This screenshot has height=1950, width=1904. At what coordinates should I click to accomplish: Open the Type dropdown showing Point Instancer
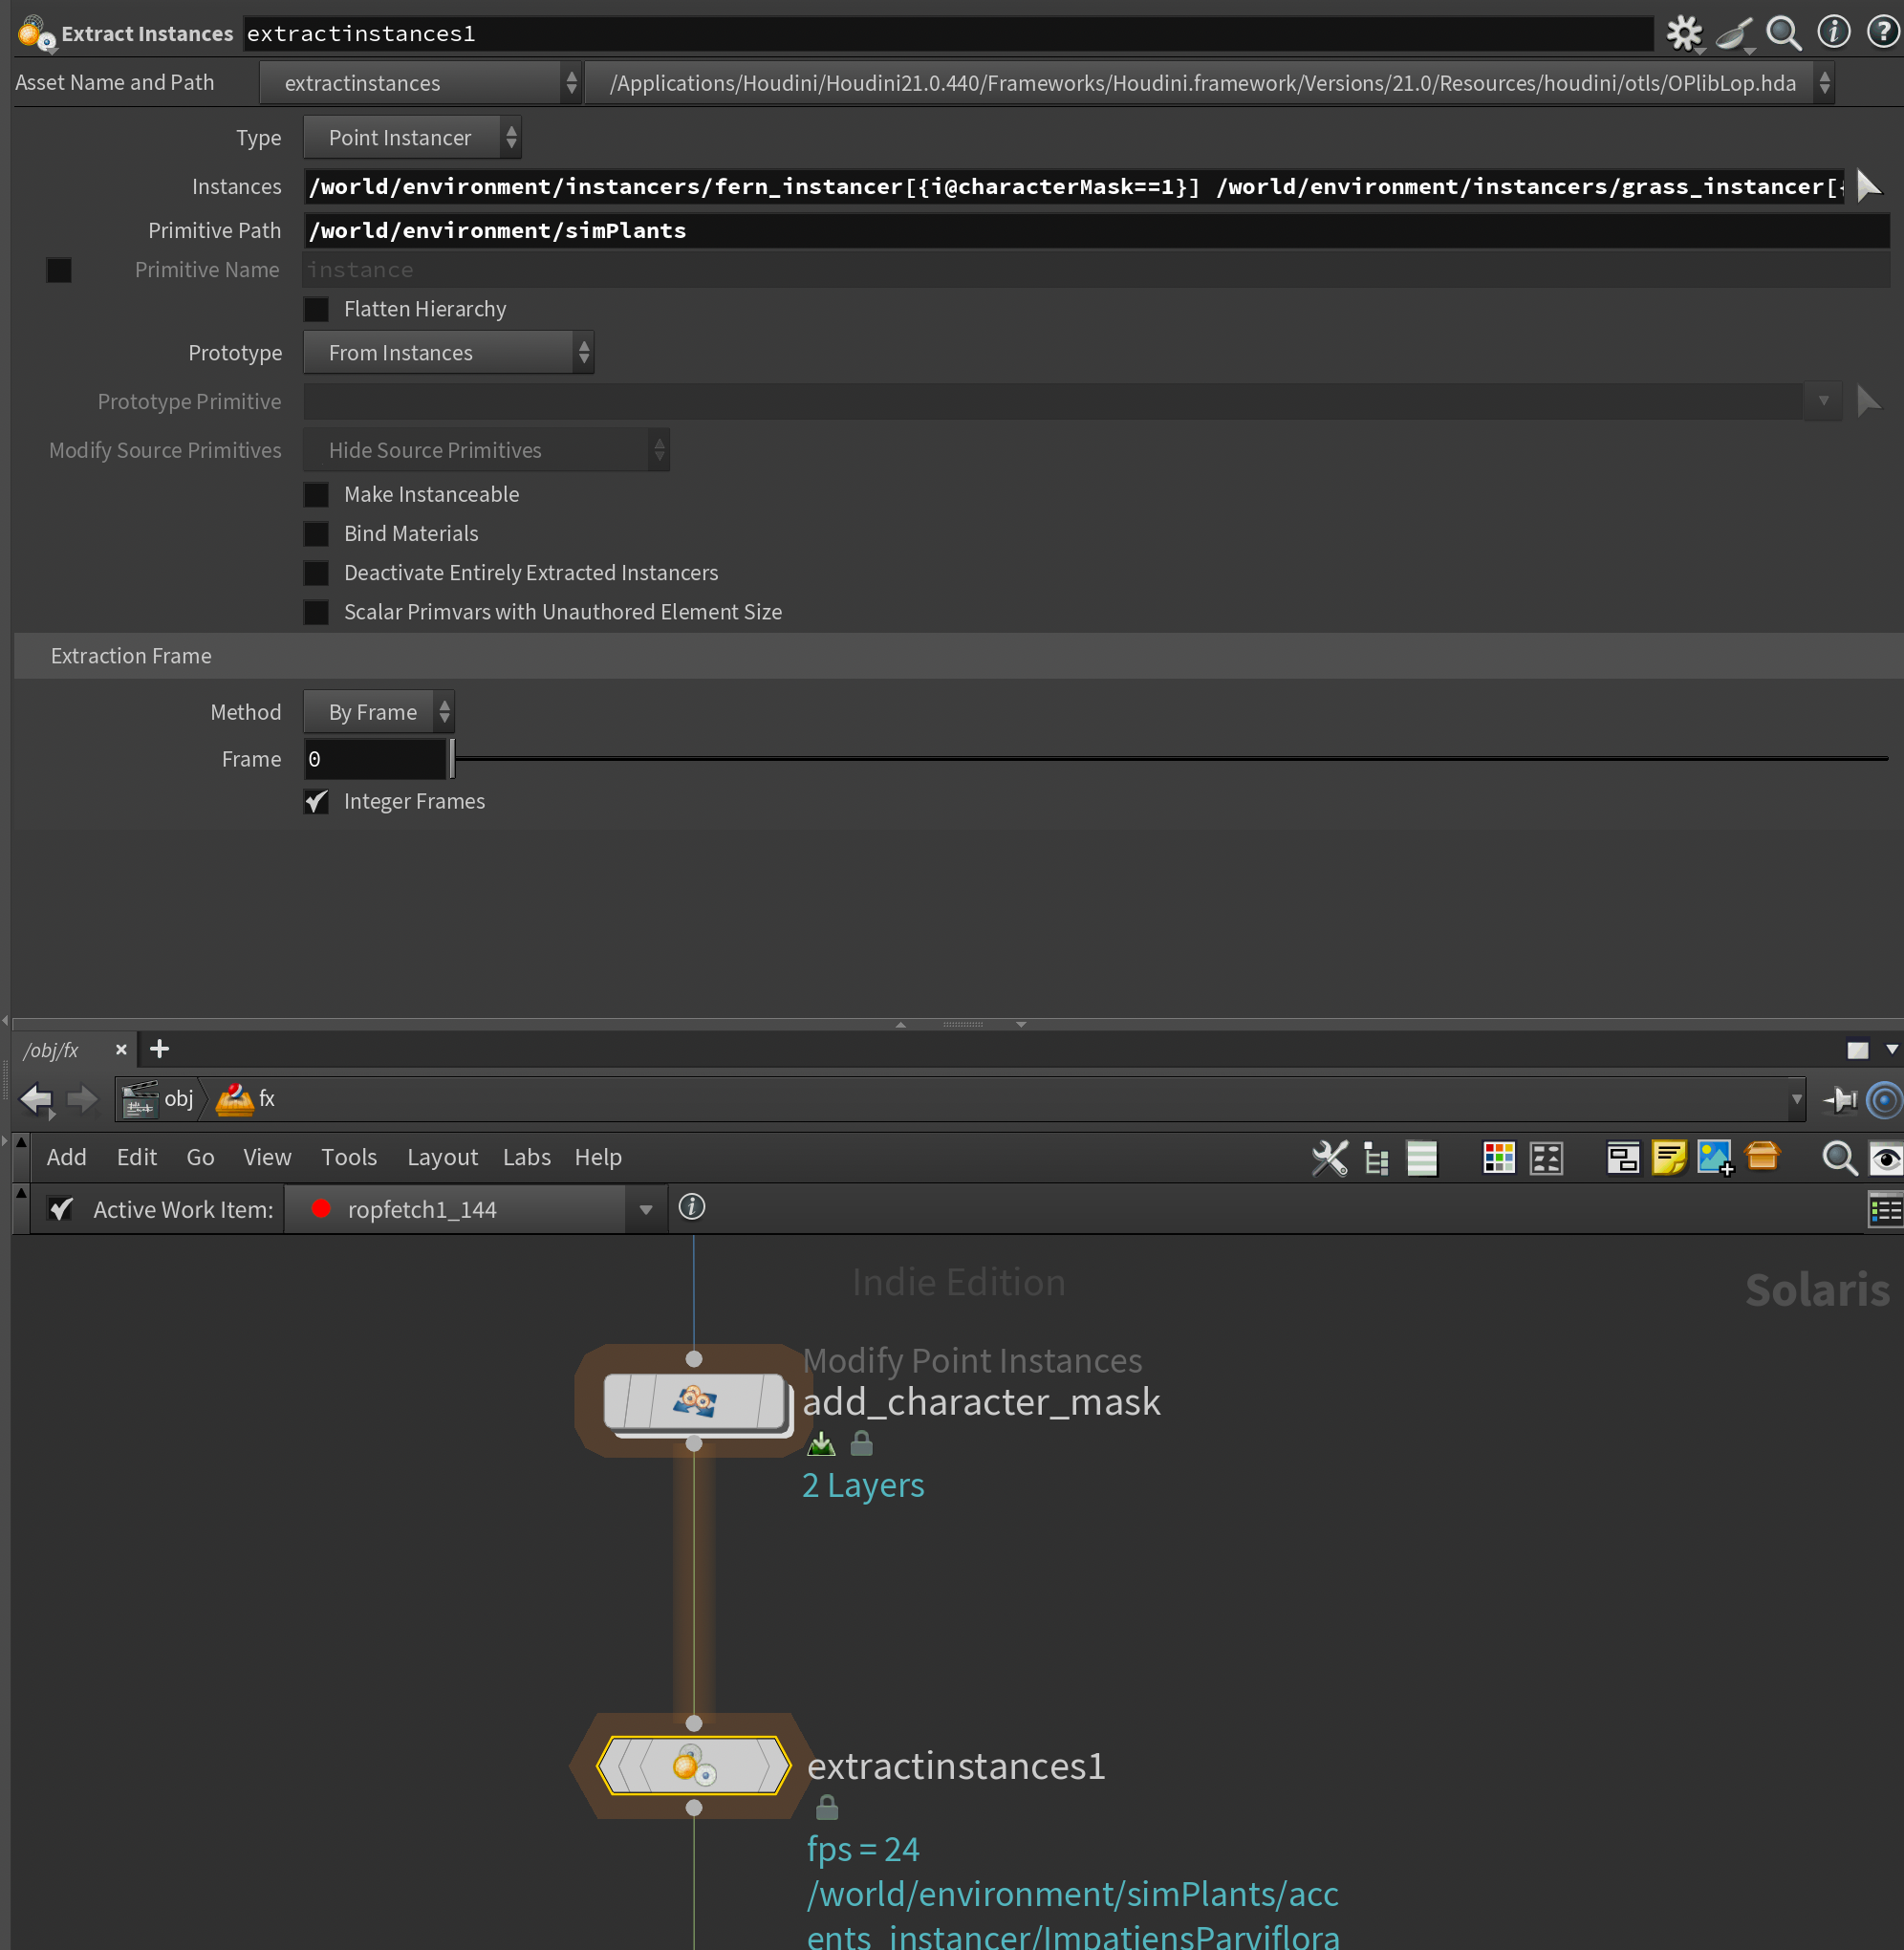click(412, 138)
